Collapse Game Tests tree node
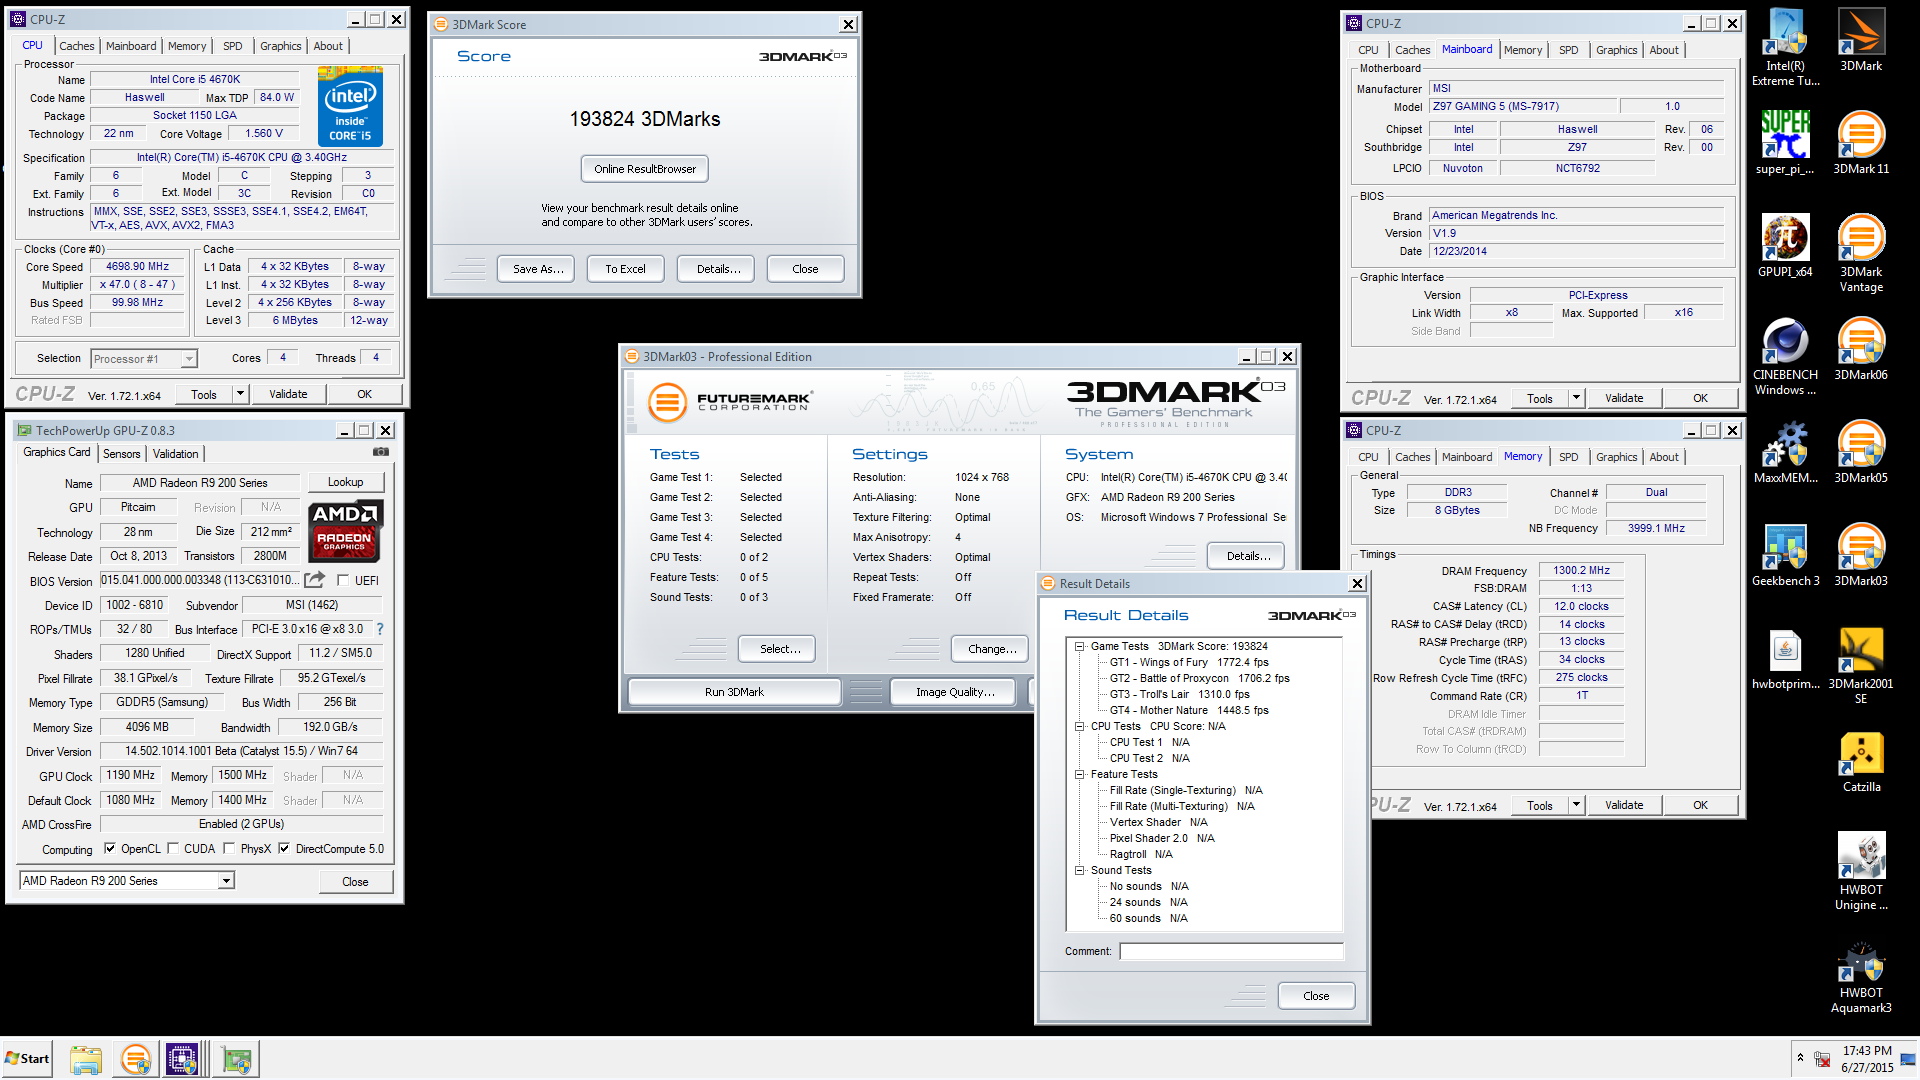The image size is (1920, 1080). (1080, 647)
